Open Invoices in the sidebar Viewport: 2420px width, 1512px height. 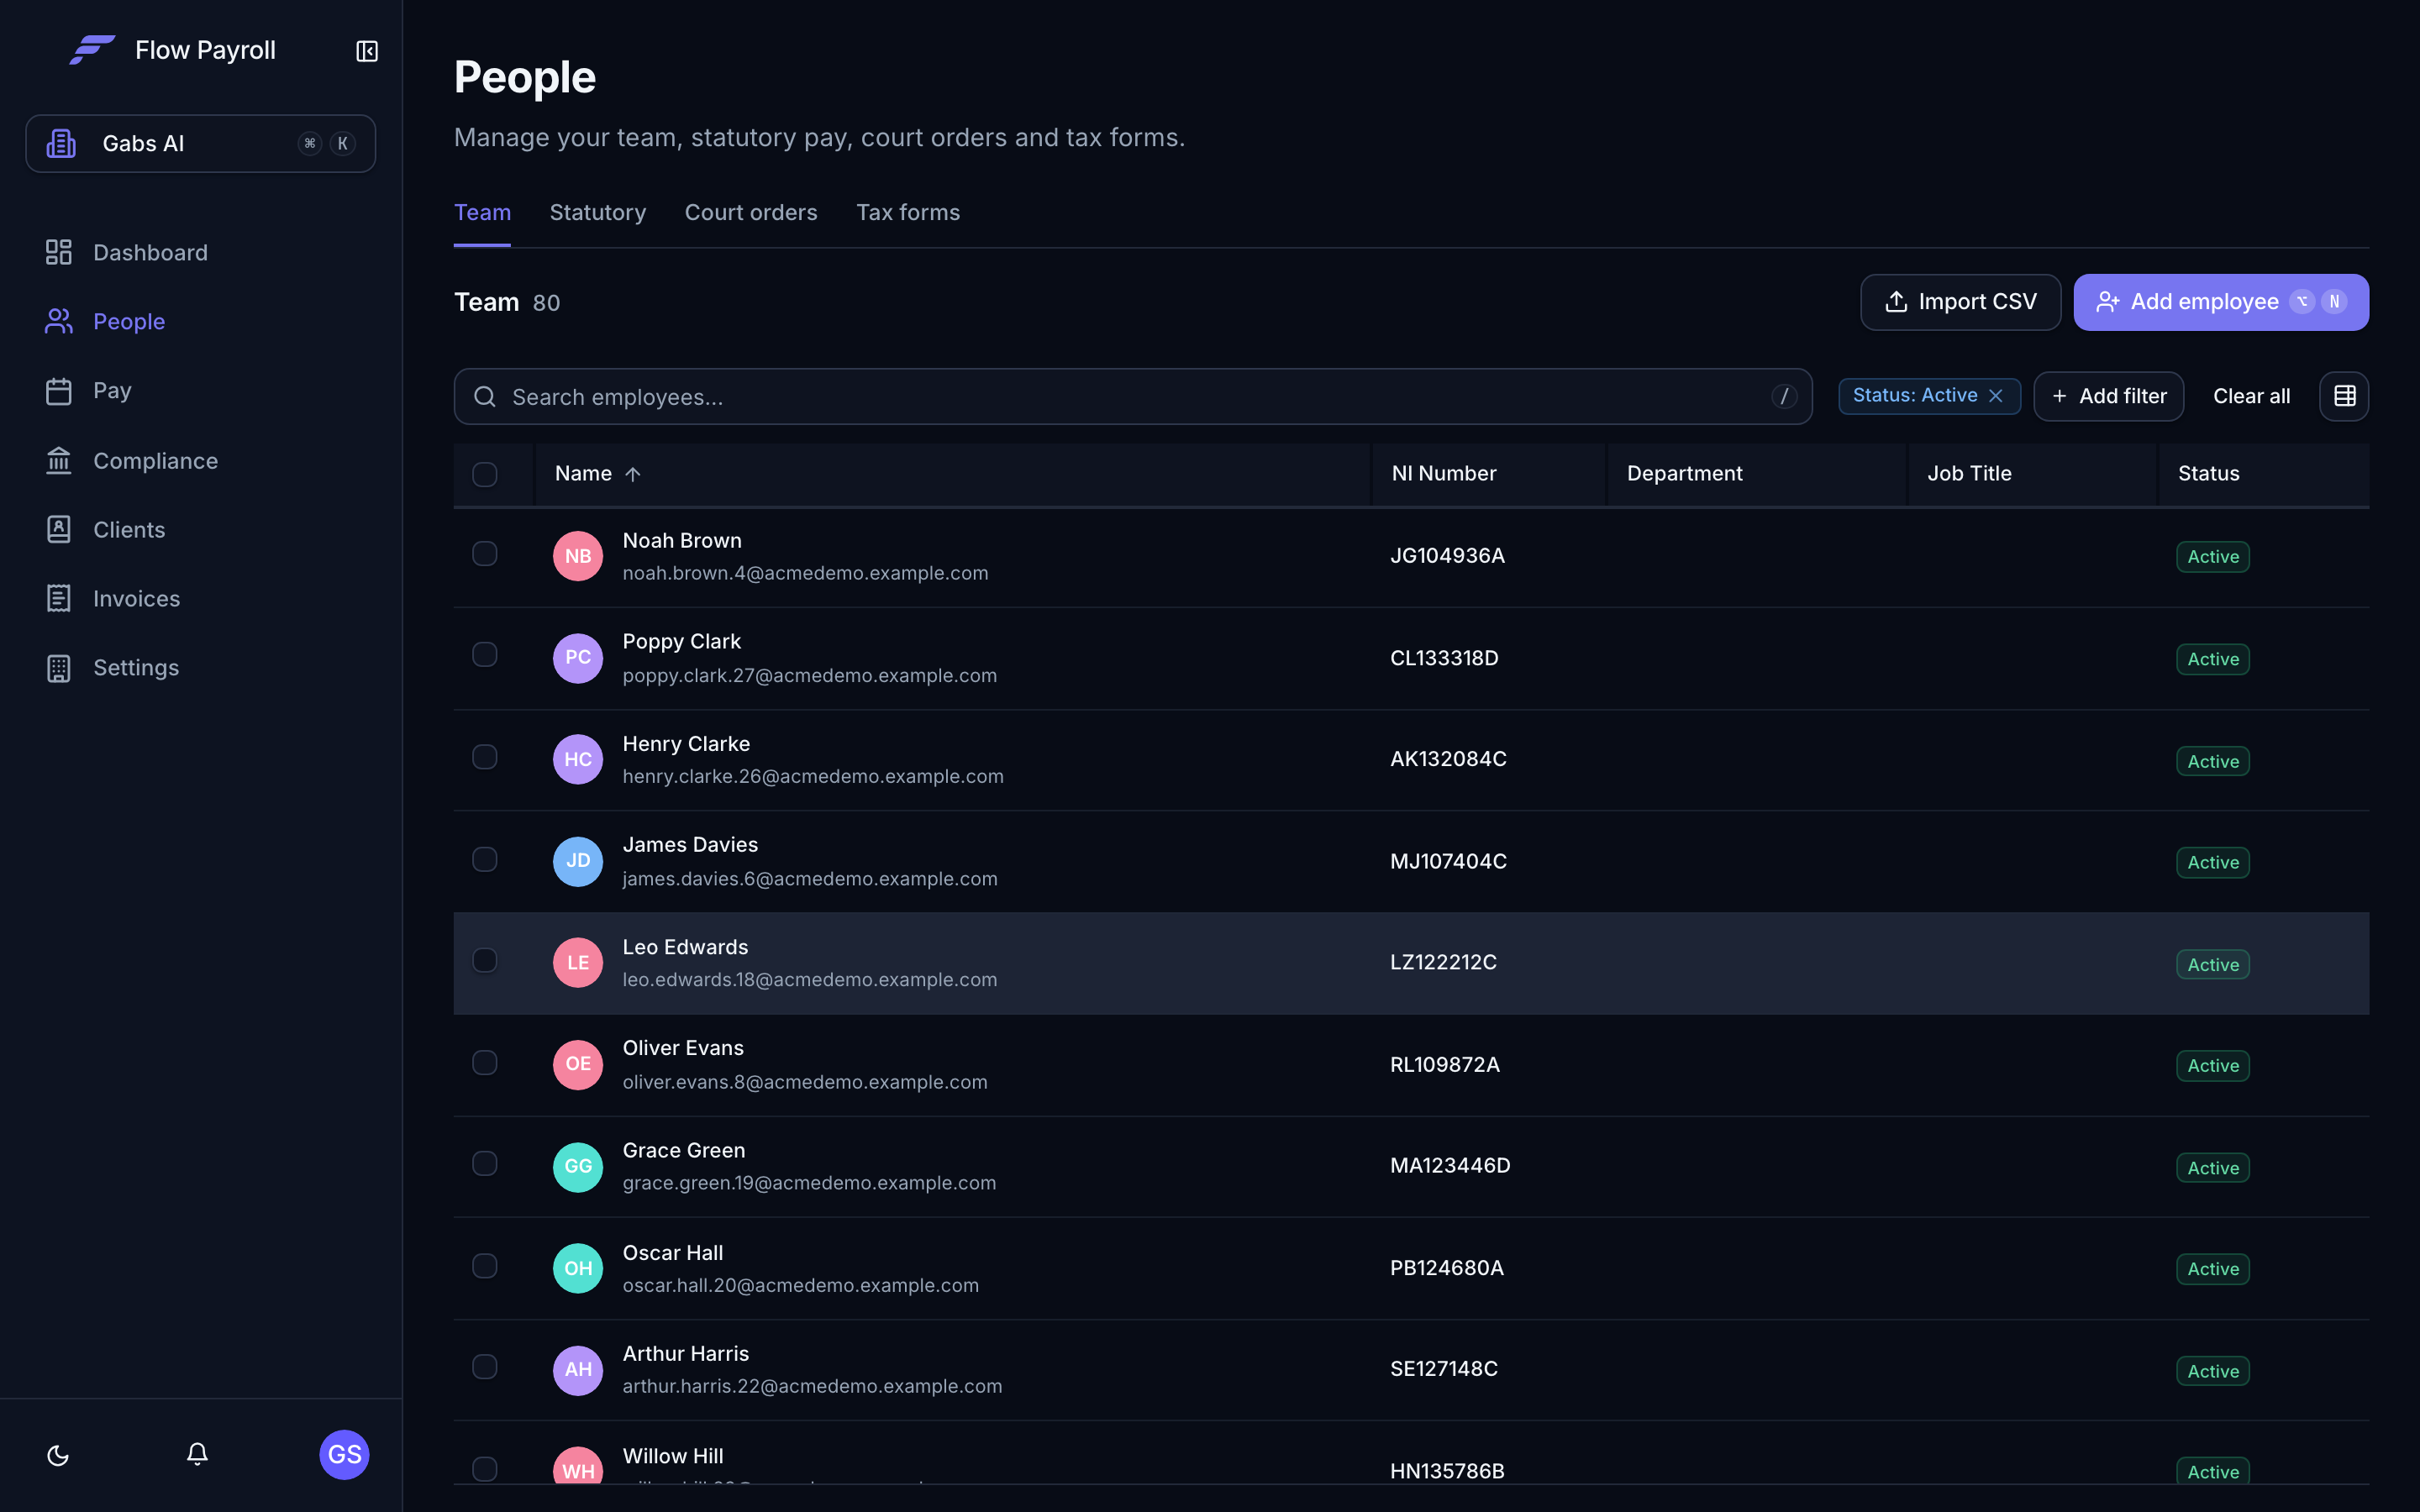point(201,599)
